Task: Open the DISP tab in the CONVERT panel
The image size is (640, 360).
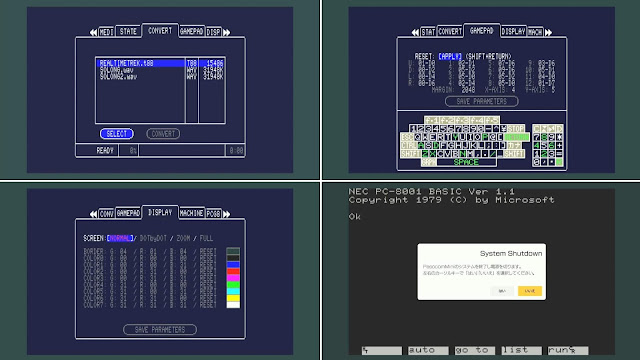Action: click(x=213, y=32)
